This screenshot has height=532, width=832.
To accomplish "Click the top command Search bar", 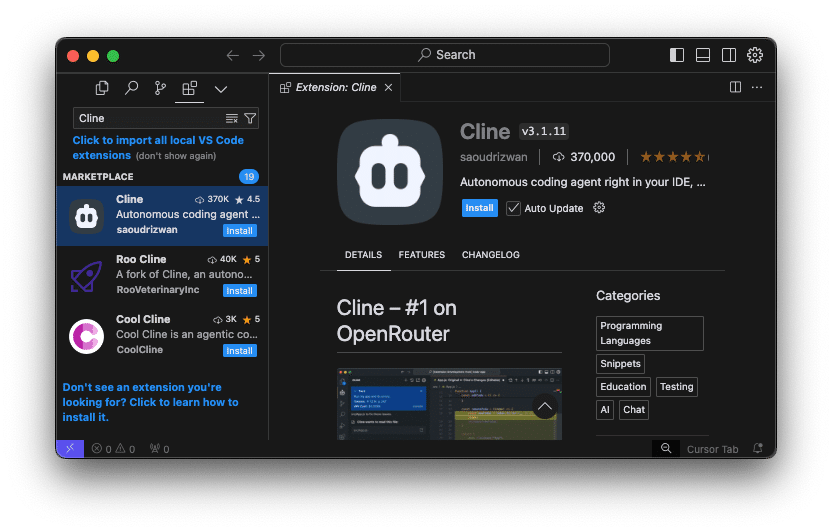I will (445, 55).
